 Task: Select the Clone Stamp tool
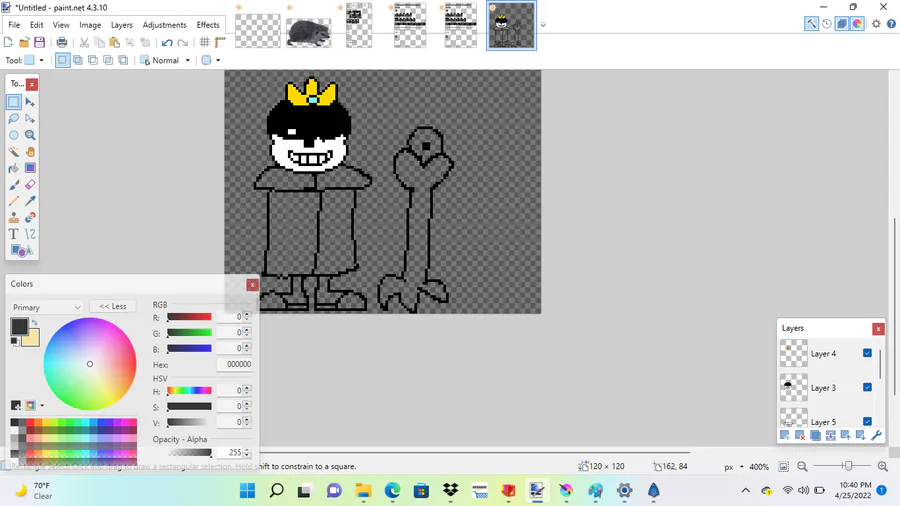14,217
